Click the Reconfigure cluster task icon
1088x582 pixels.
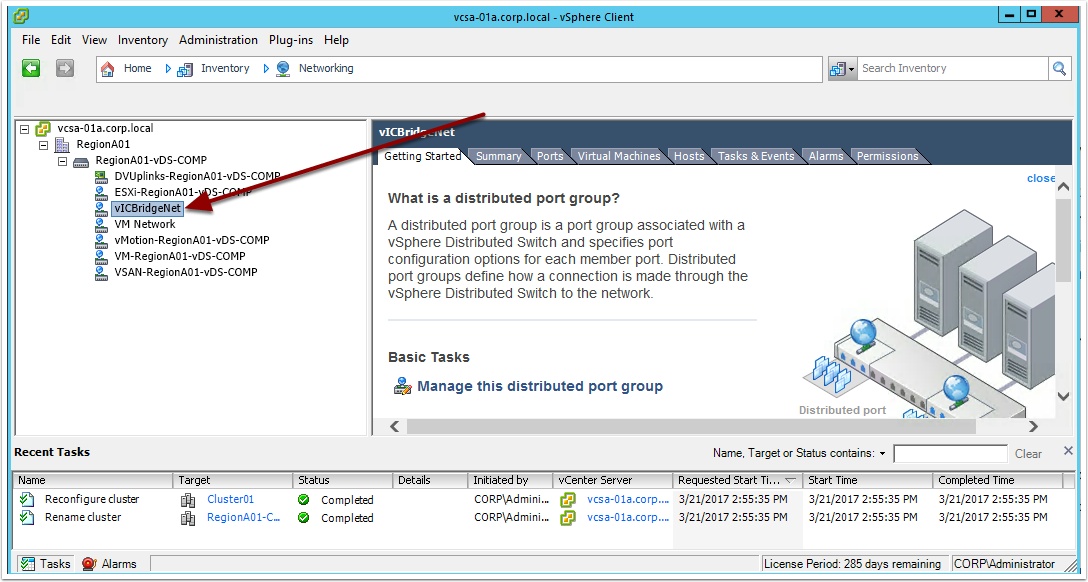click(27, 499)
